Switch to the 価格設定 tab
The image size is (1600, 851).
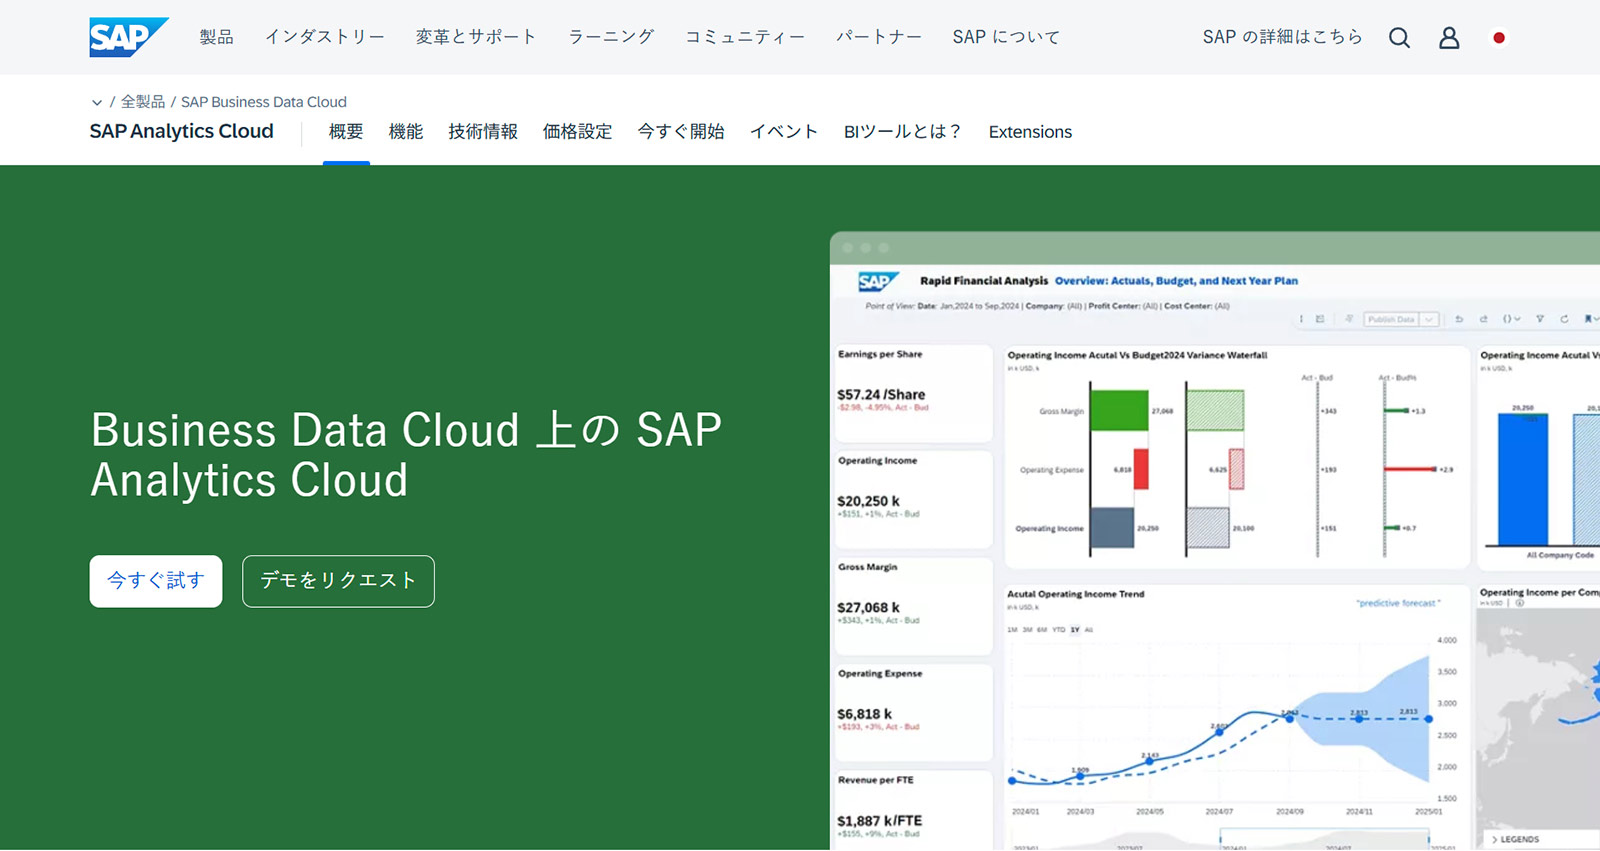click(577, 132)
